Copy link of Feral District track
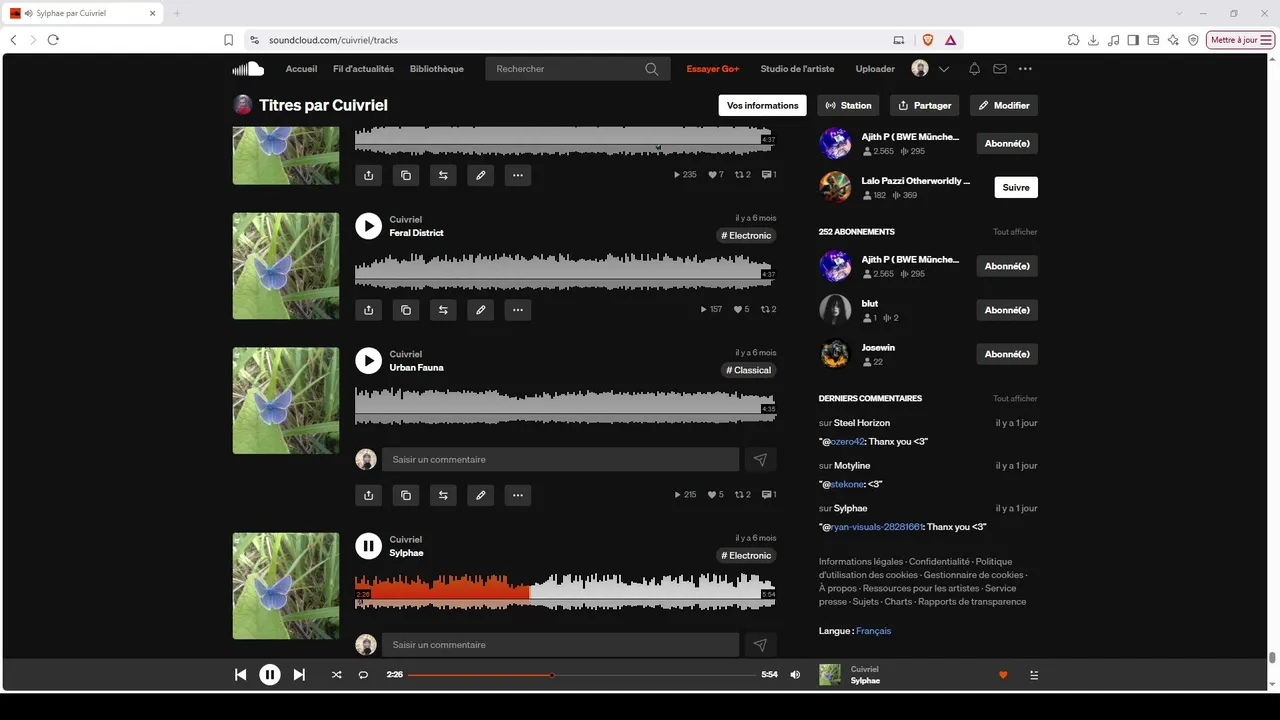 (x=406, y=310)
